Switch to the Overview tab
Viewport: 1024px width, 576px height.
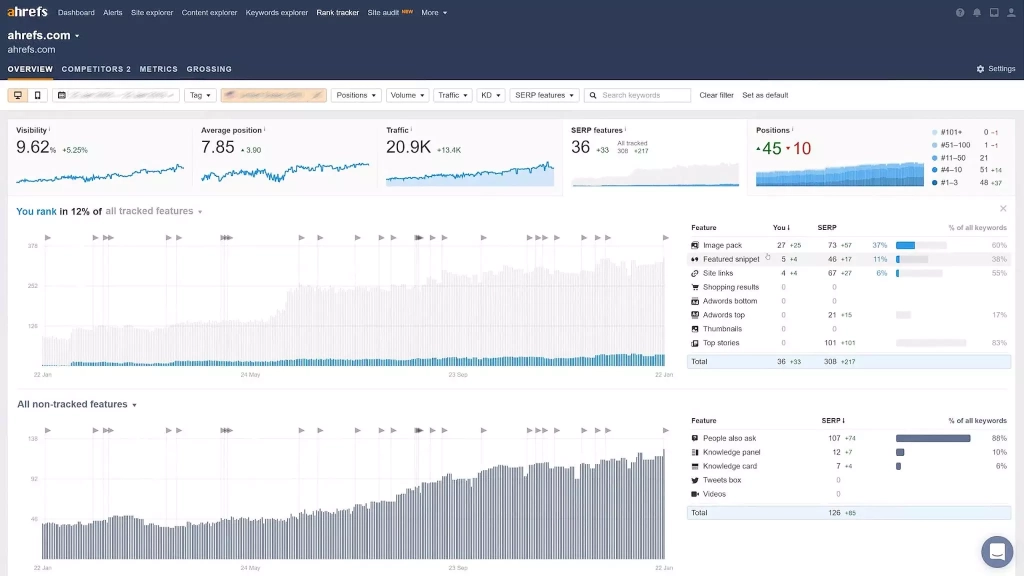pyautogui.click(x=30, y=69)
